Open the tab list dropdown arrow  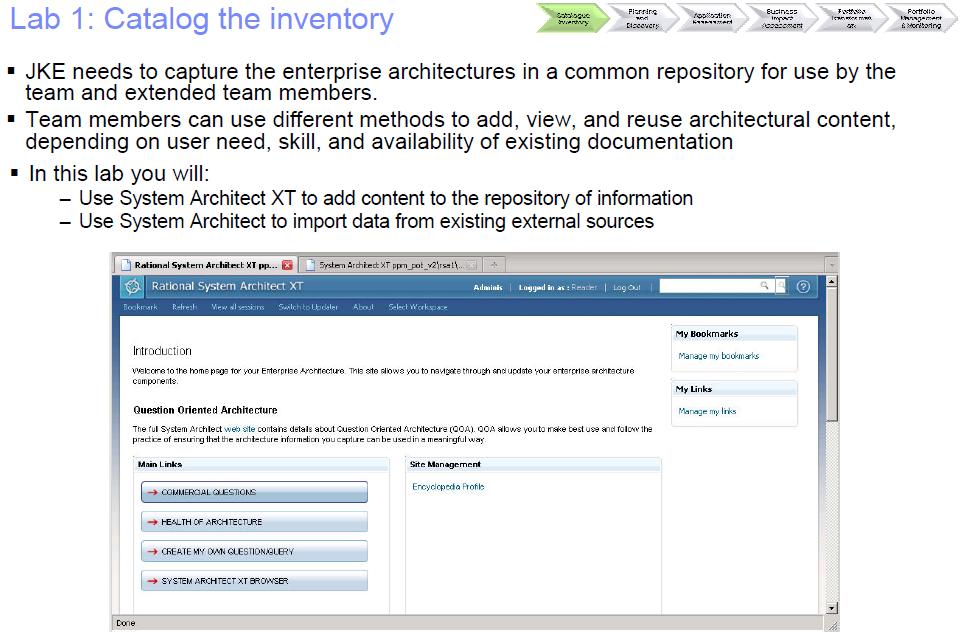831,265
